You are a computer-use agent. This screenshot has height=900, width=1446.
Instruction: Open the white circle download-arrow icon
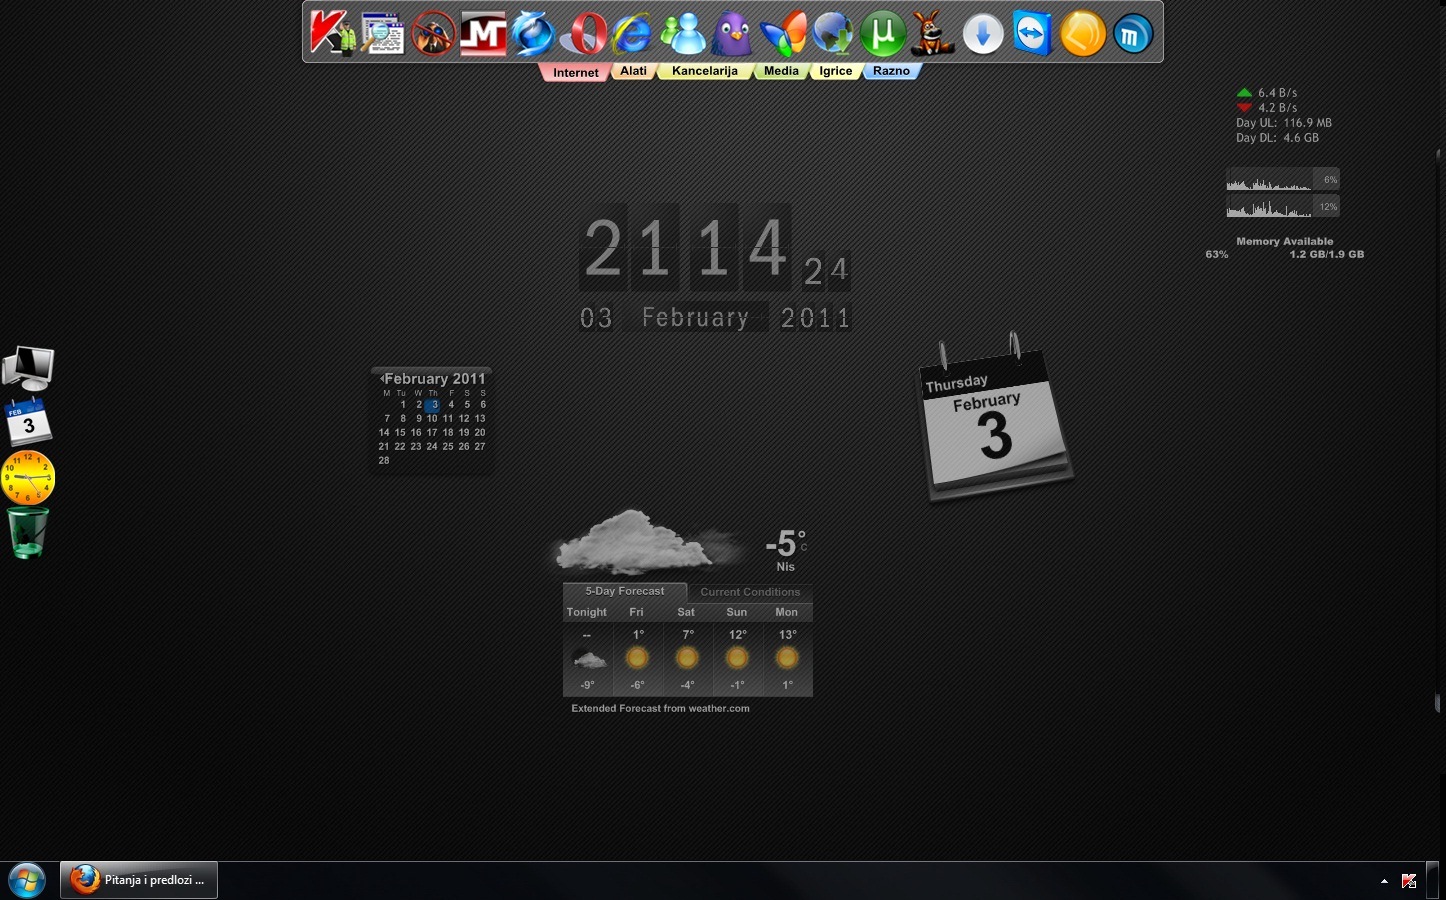(983, 33)
